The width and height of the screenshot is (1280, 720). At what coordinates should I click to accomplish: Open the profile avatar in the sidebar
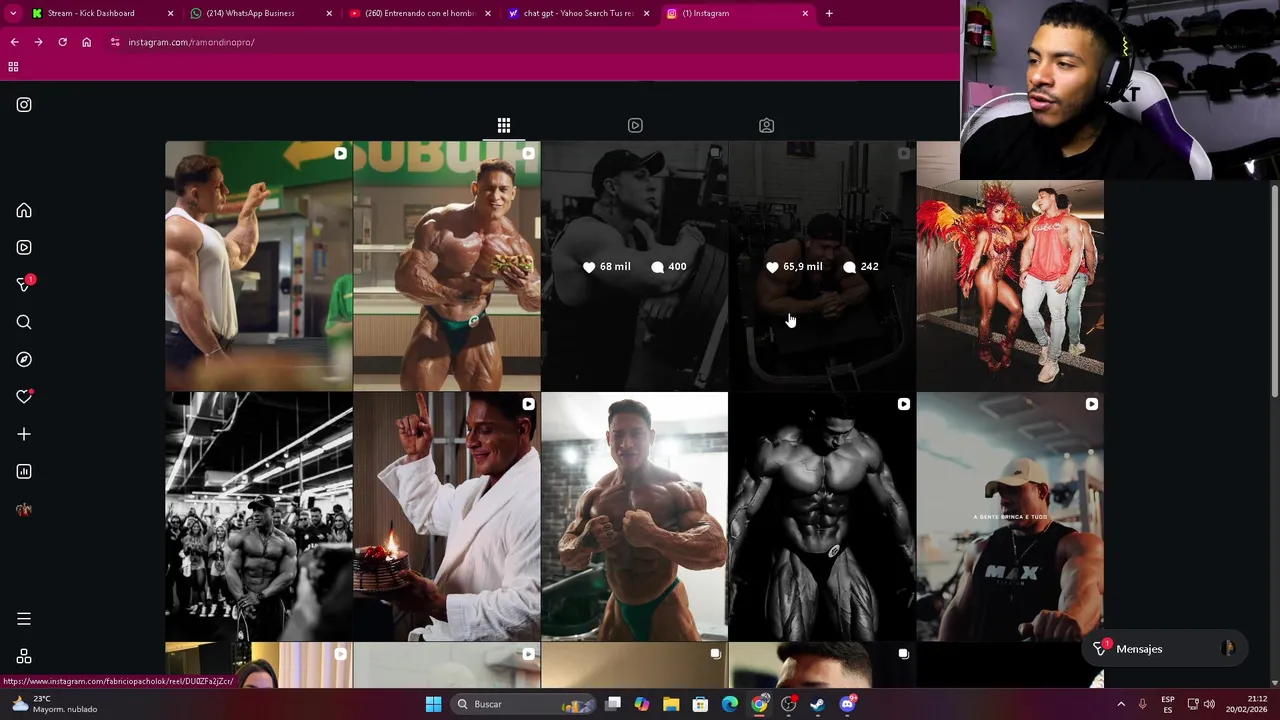point(24,509)
